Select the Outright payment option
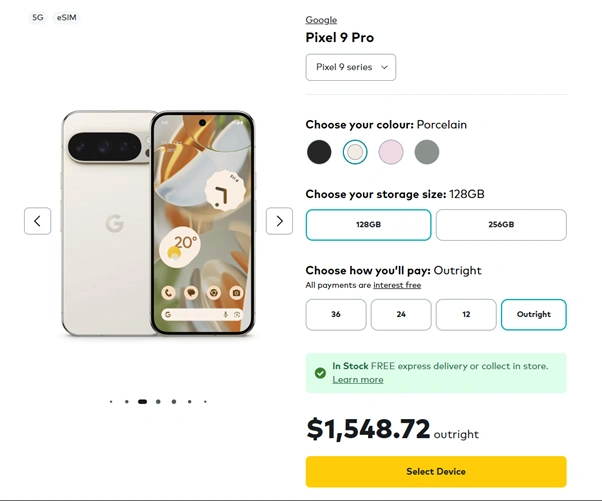Viewport: 602px width, 501px height. pyautogui.click(x=533, y=314)
